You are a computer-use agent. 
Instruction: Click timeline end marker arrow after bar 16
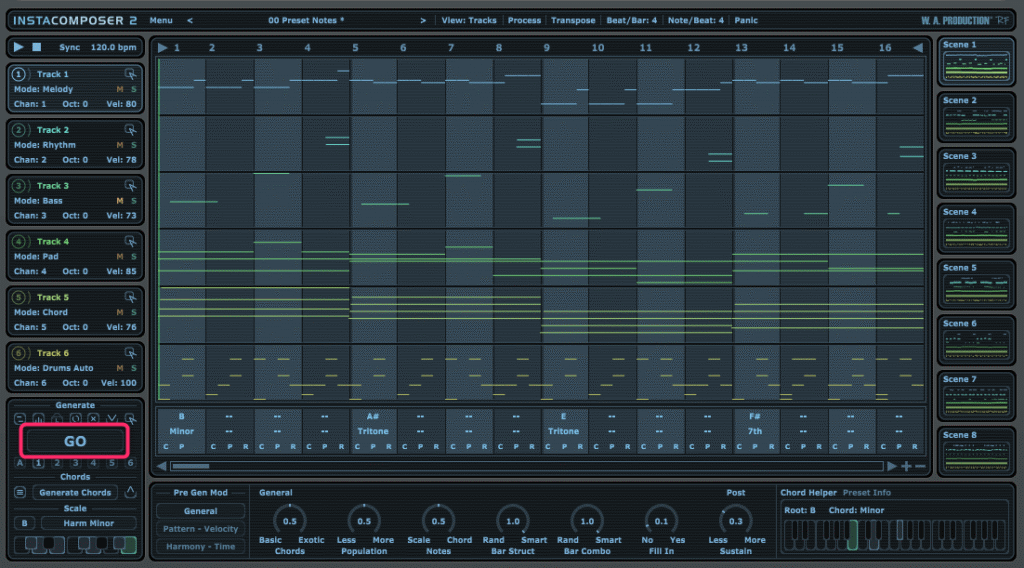tap(918, 48)
